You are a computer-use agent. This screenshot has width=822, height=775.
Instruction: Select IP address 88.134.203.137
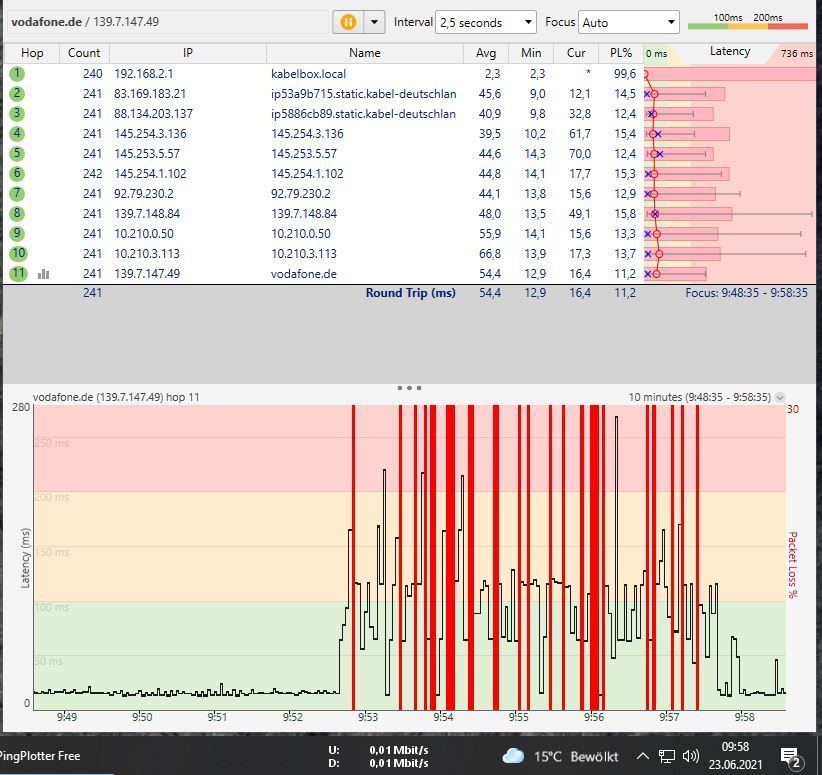tap(154, 114)
